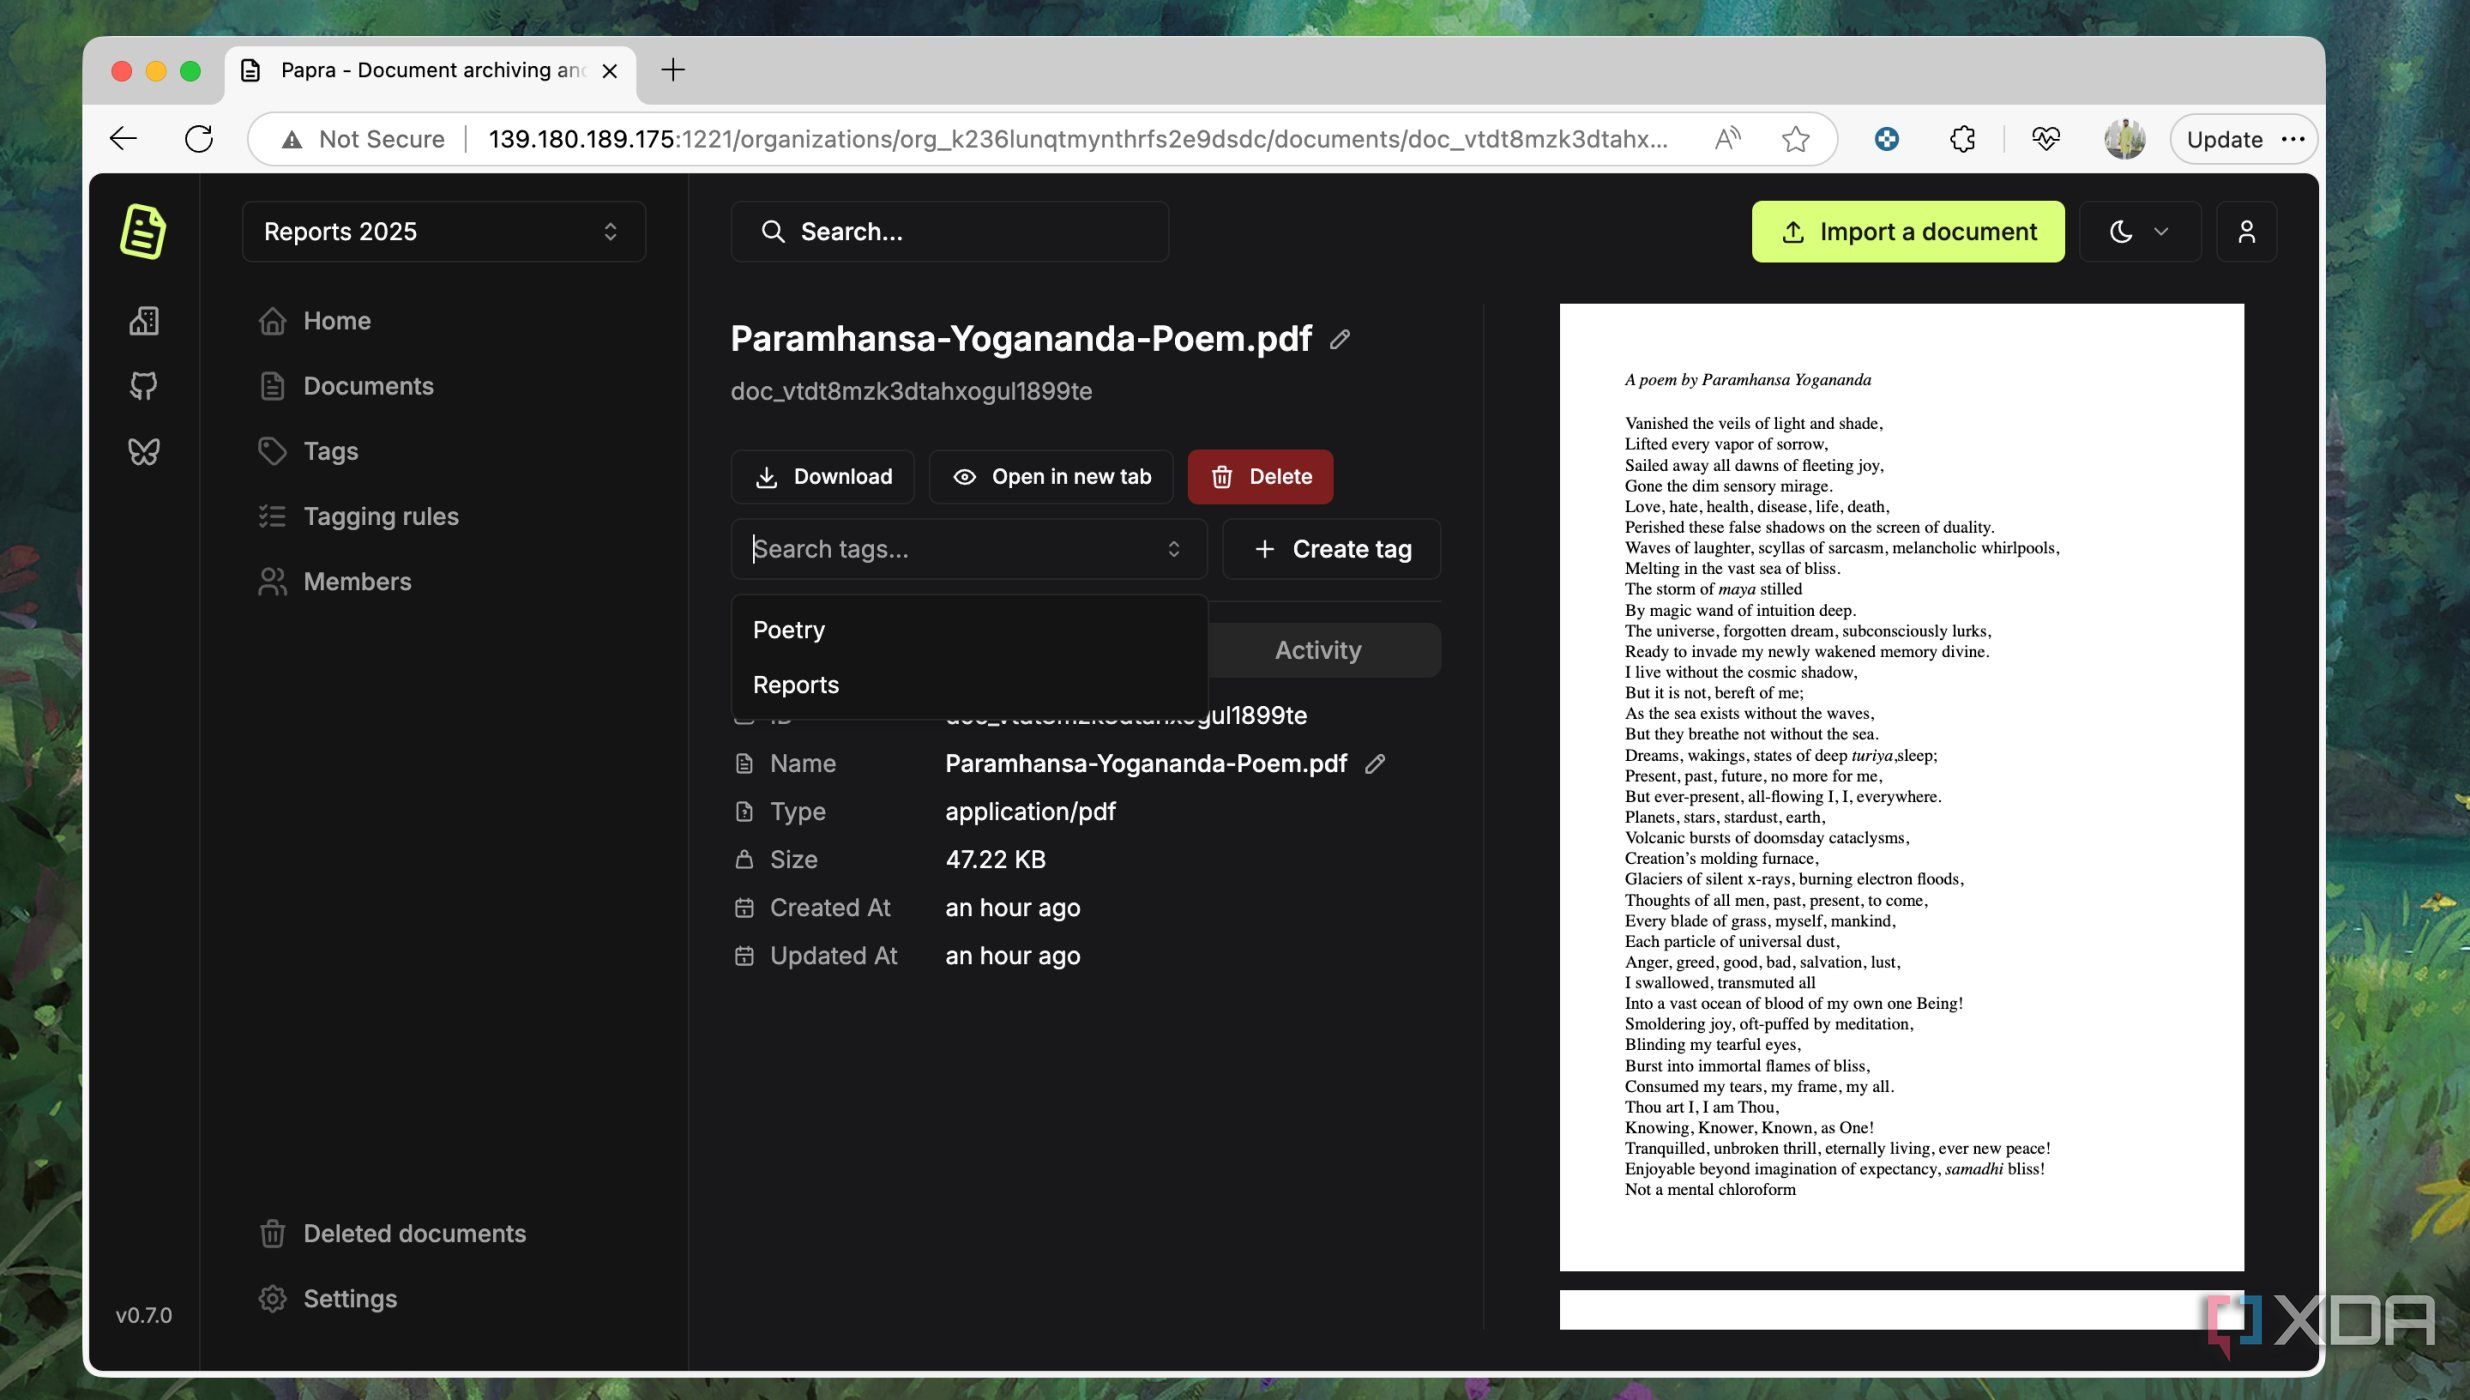Click the browser profile avatar
The image size is (2470, 1400).
click(x=2124, y=139)
